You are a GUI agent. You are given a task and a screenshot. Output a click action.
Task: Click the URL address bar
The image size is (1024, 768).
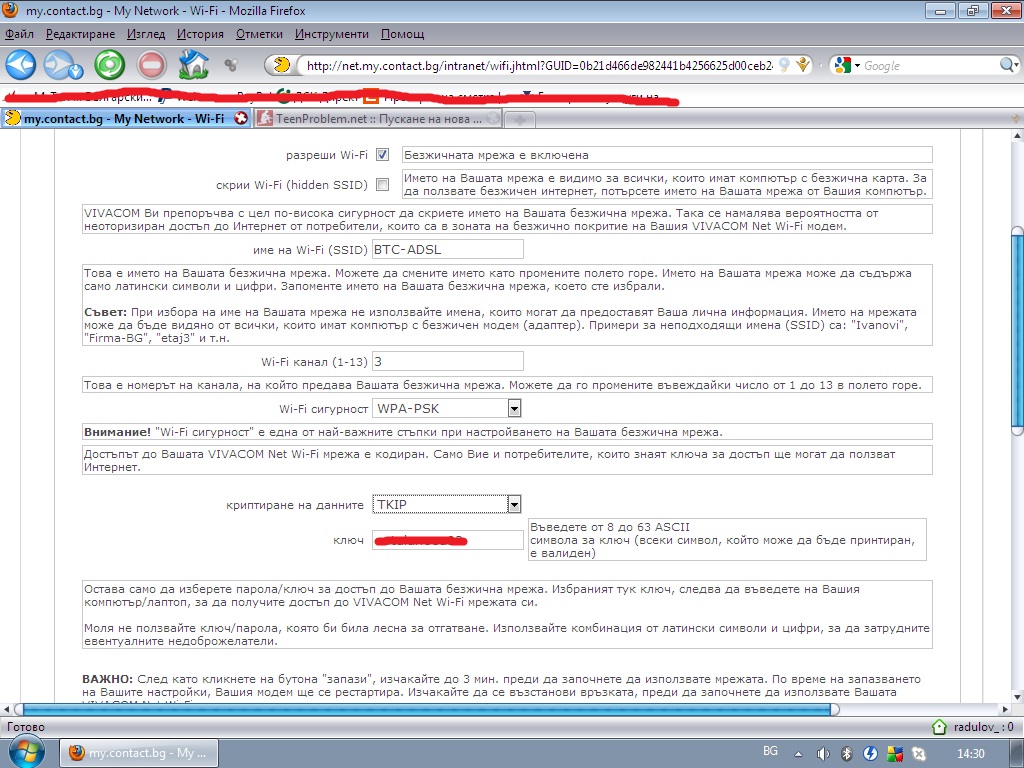pos(539,65)
